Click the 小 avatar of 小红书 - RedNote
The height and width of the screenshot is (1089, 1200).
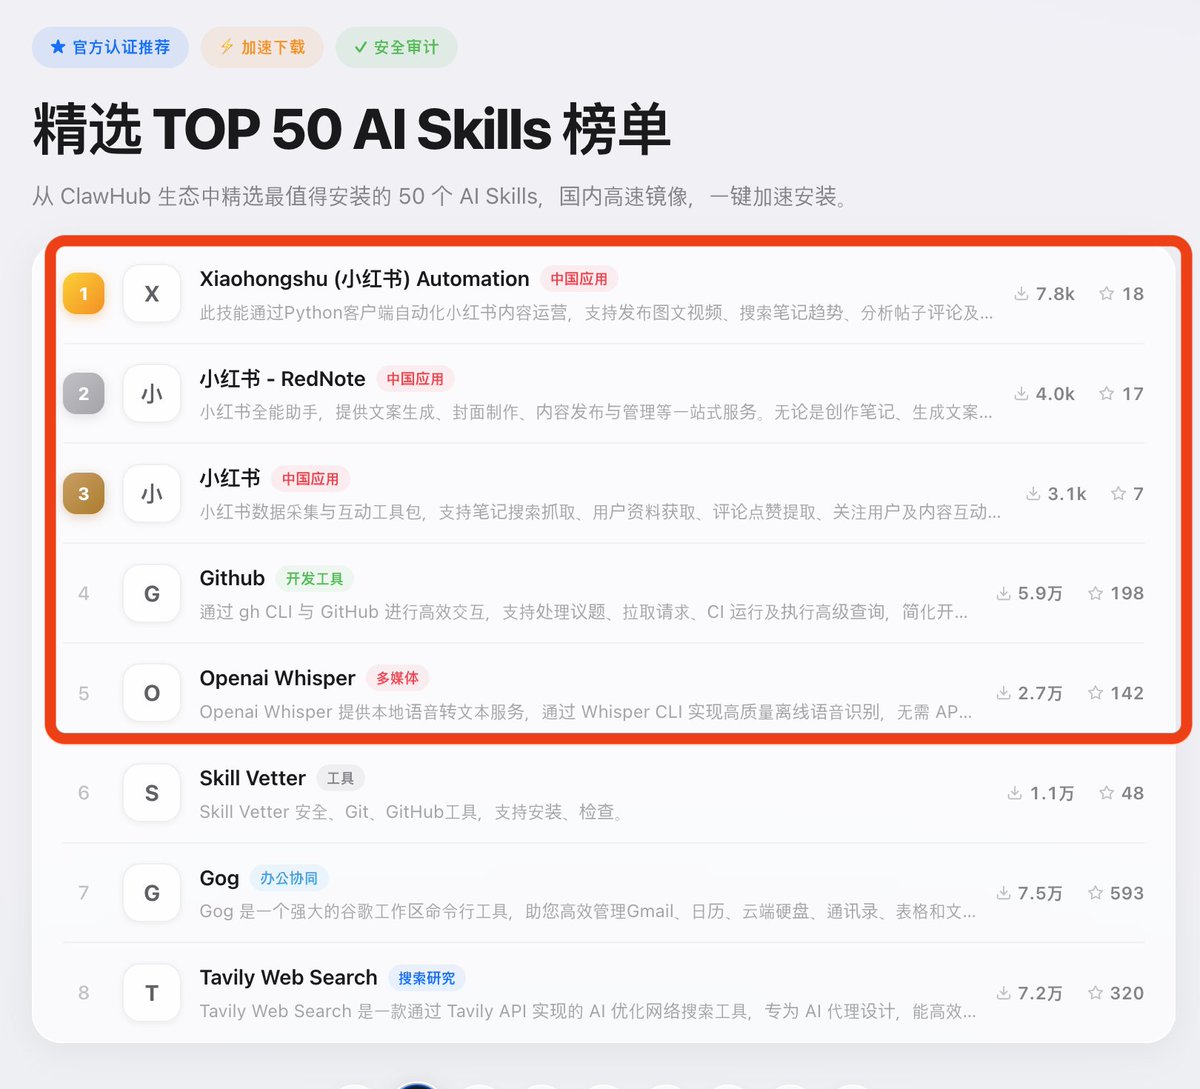click(x=152, y=394)
